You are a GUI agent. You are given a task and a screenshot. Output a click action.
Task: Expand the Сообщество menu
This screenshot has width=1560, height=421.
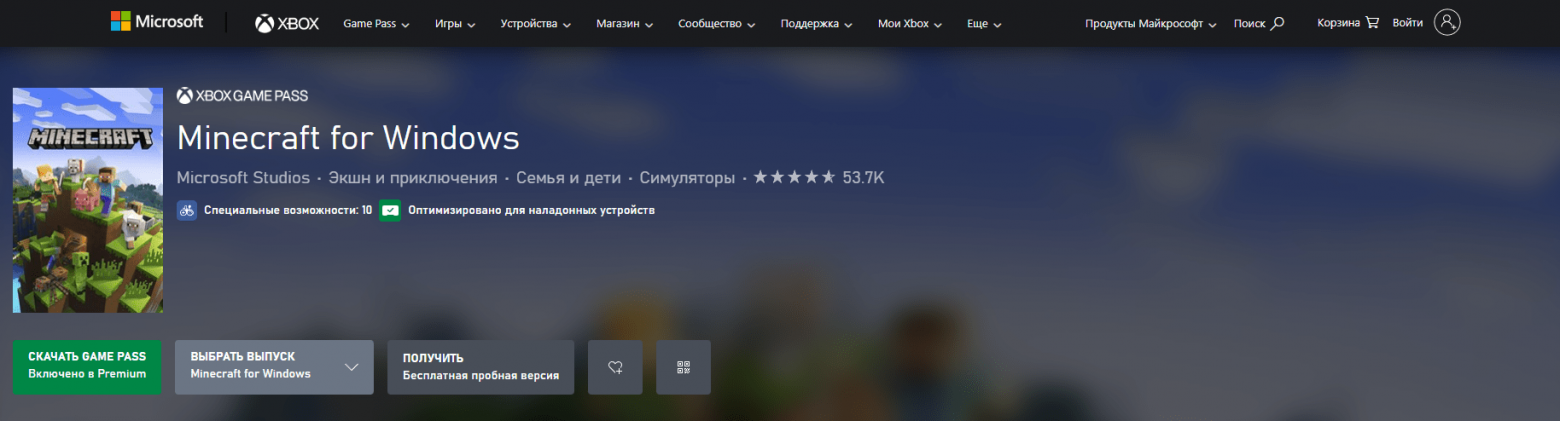(x=715, y=23)
